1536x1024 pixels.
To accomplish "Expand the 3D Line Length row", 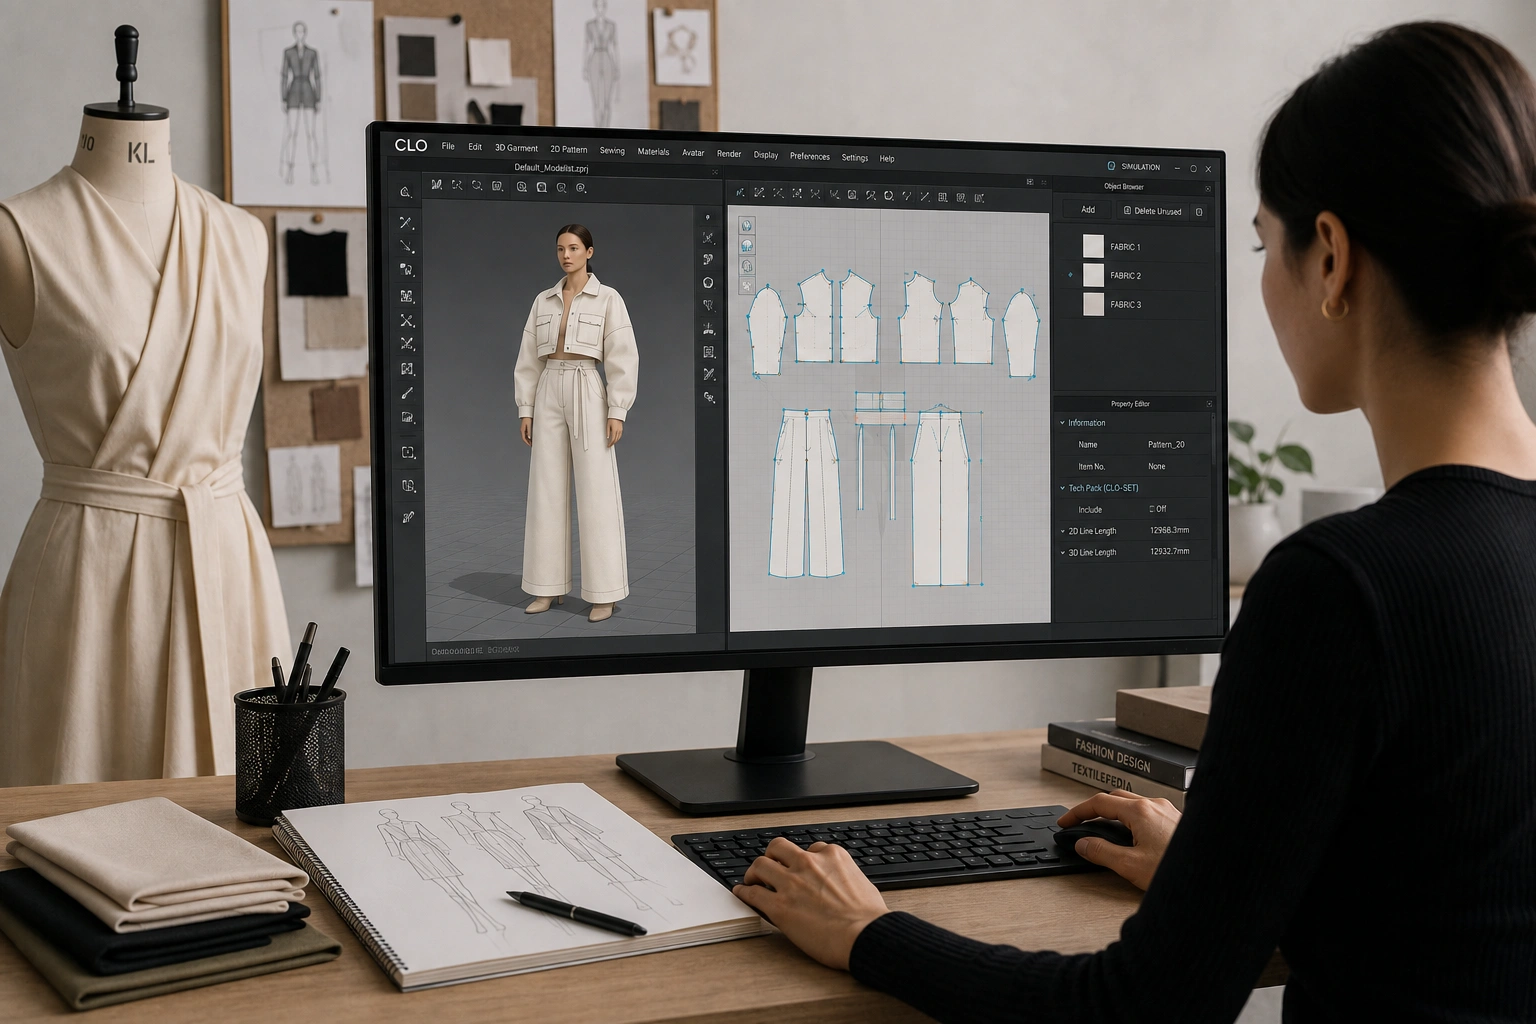I will coord(1063,552).
